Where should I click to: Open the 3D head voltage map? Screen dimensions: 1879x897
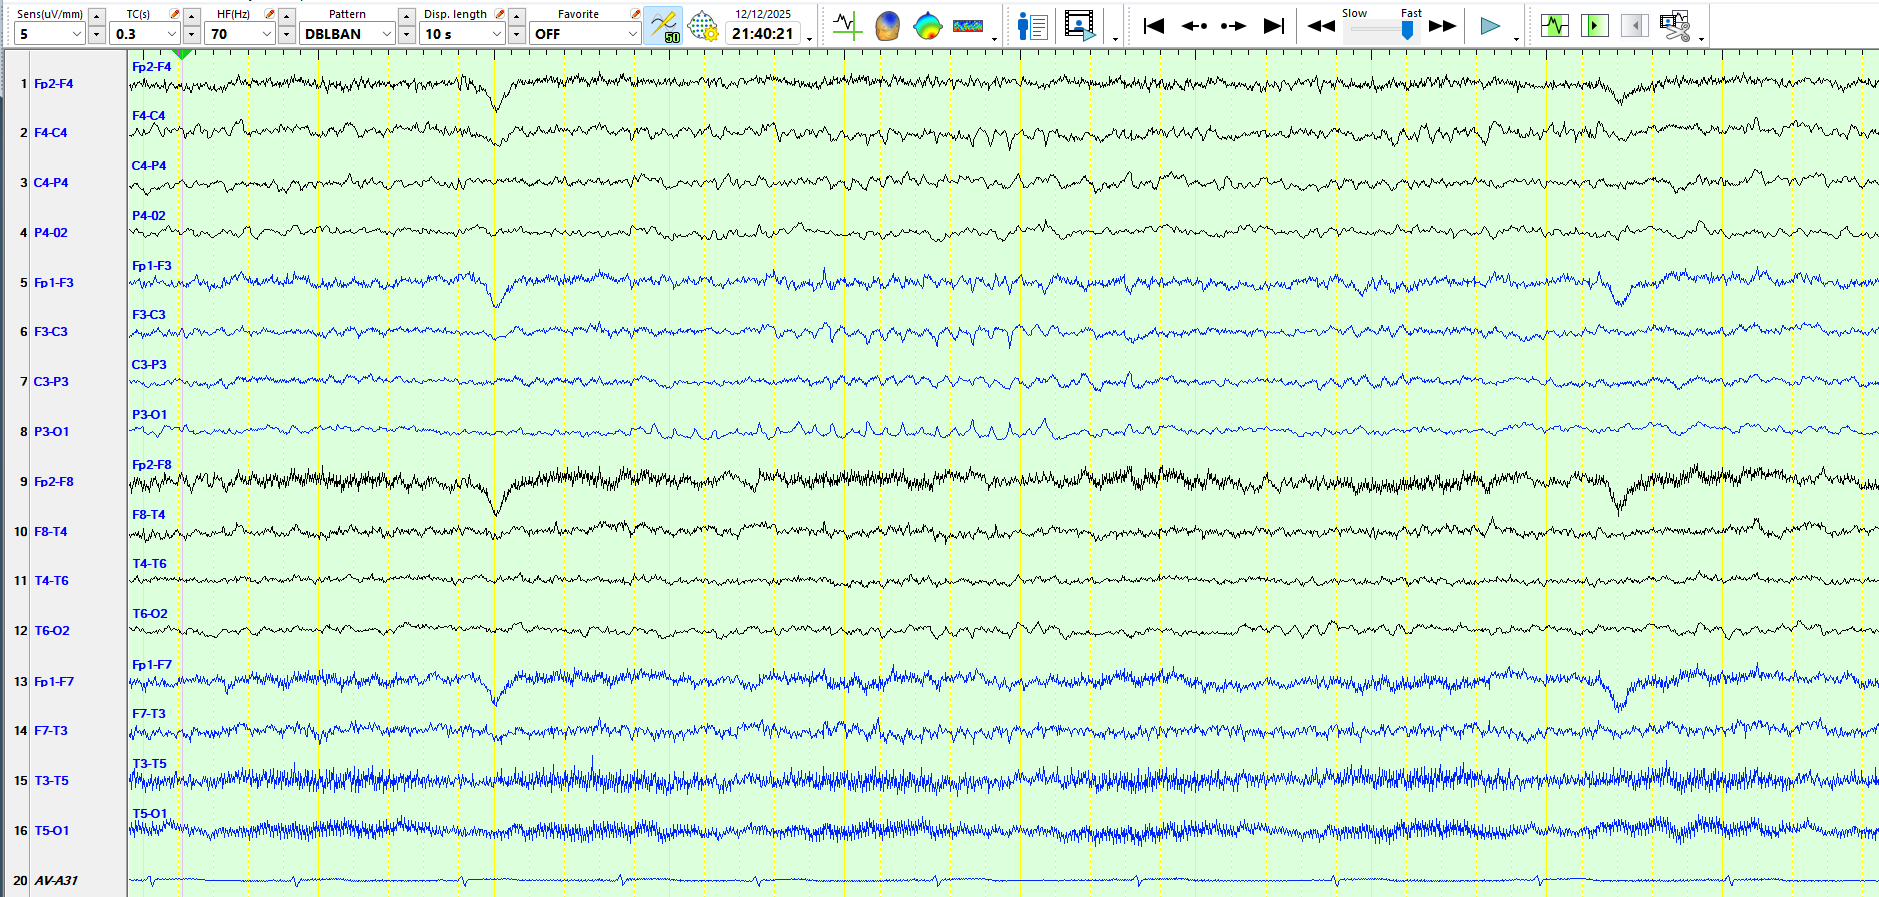pyautogui.click(x=887, y=25)
